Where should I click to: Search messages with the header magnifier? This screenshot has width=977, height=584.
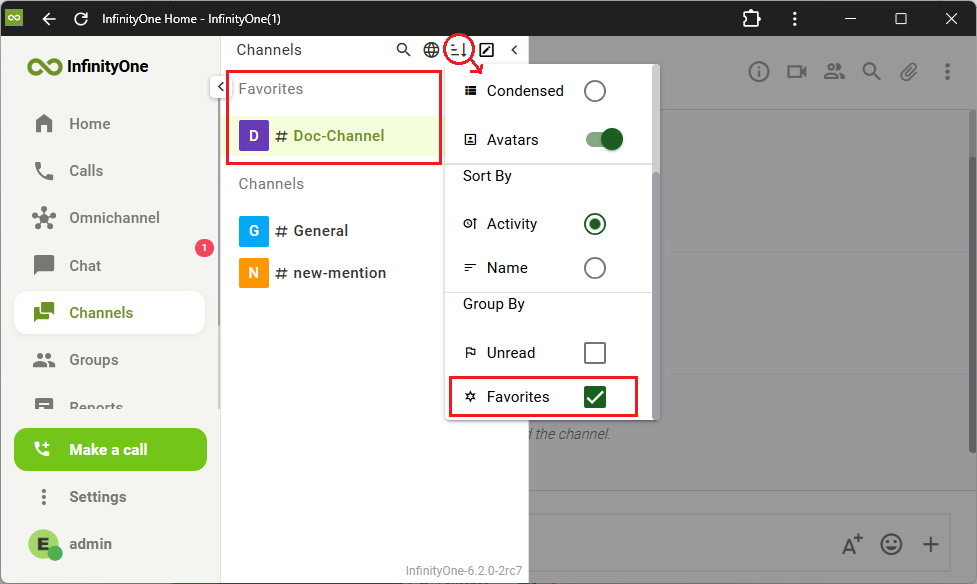coord(872,72)
